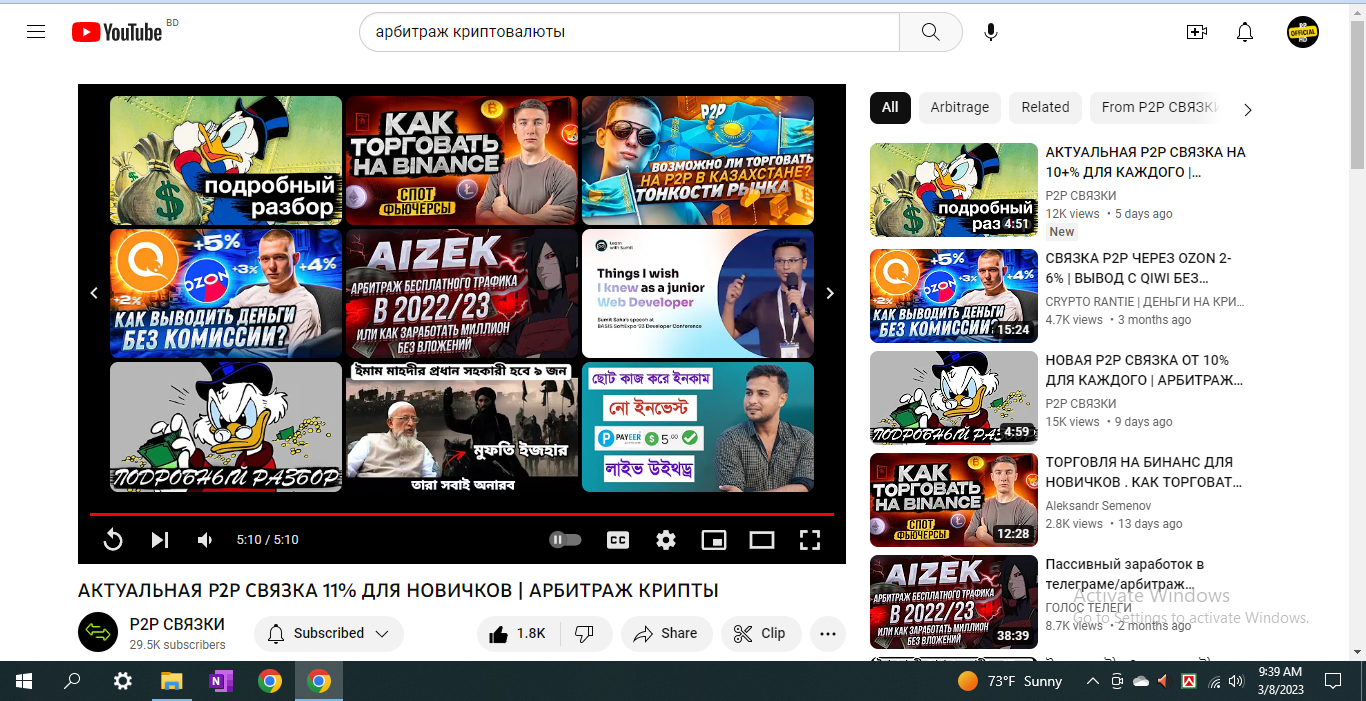Replay the video
Viewport: 1366px width, 701px height.
pos(113,540)
